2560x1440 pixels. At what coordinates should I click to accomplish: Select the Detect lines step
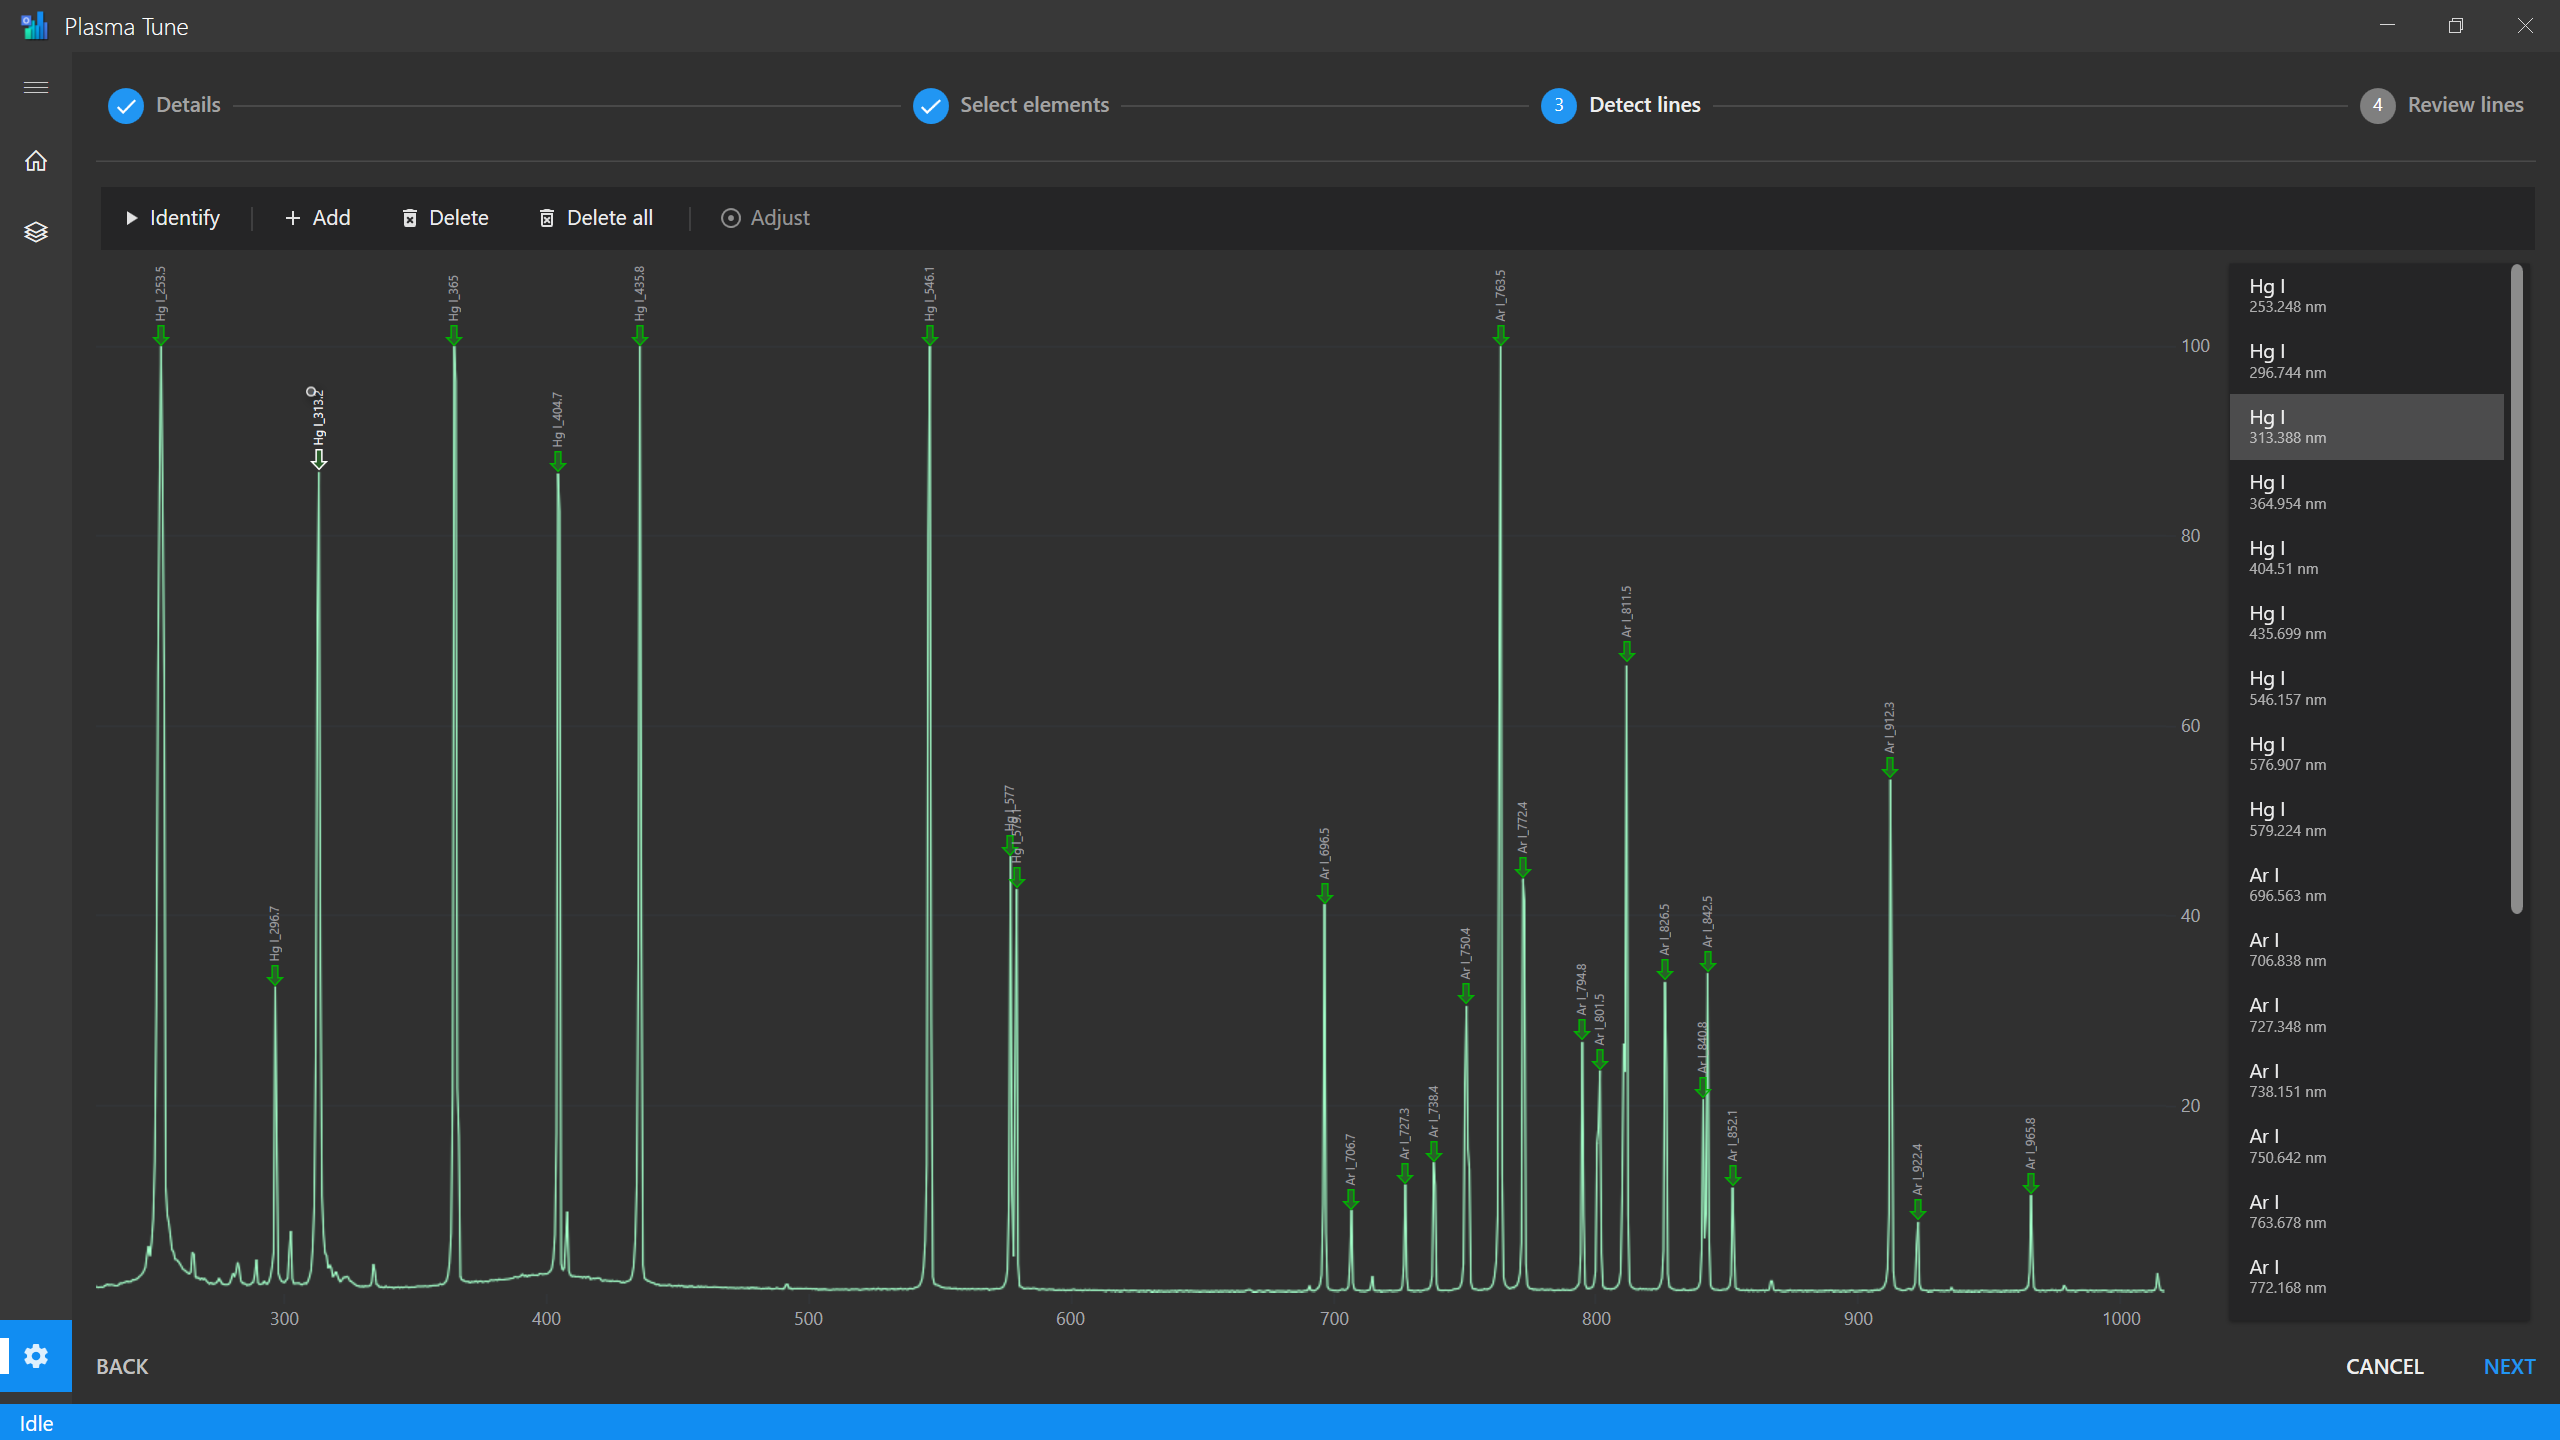1621,105
